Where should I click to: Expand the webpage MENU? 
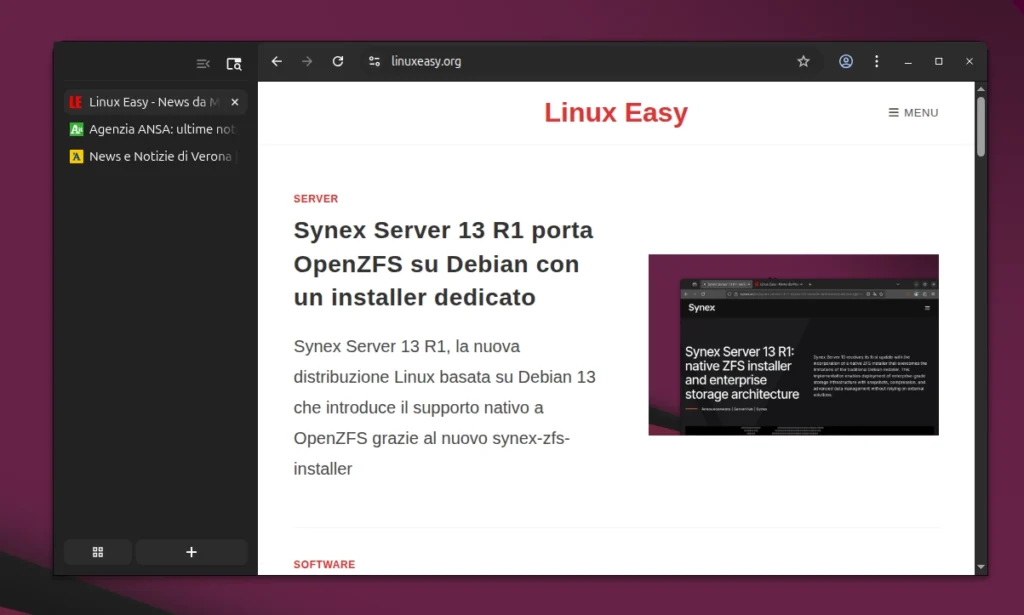(911, 112)
